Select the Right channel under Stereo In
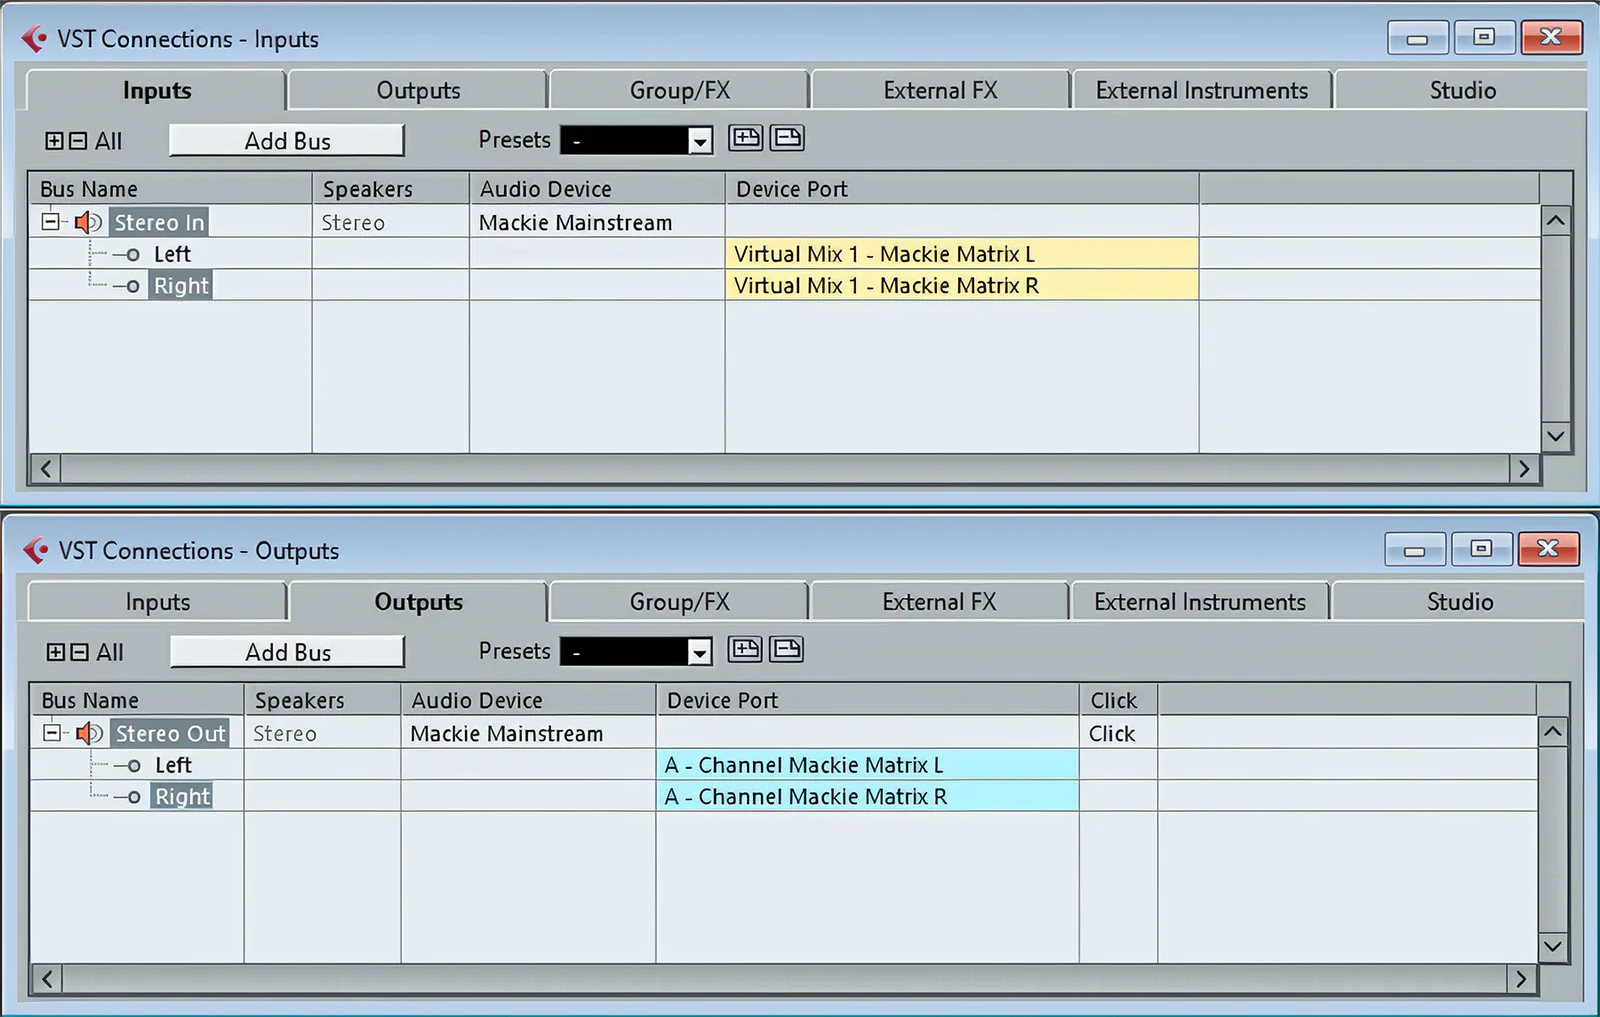 [181, 286]
